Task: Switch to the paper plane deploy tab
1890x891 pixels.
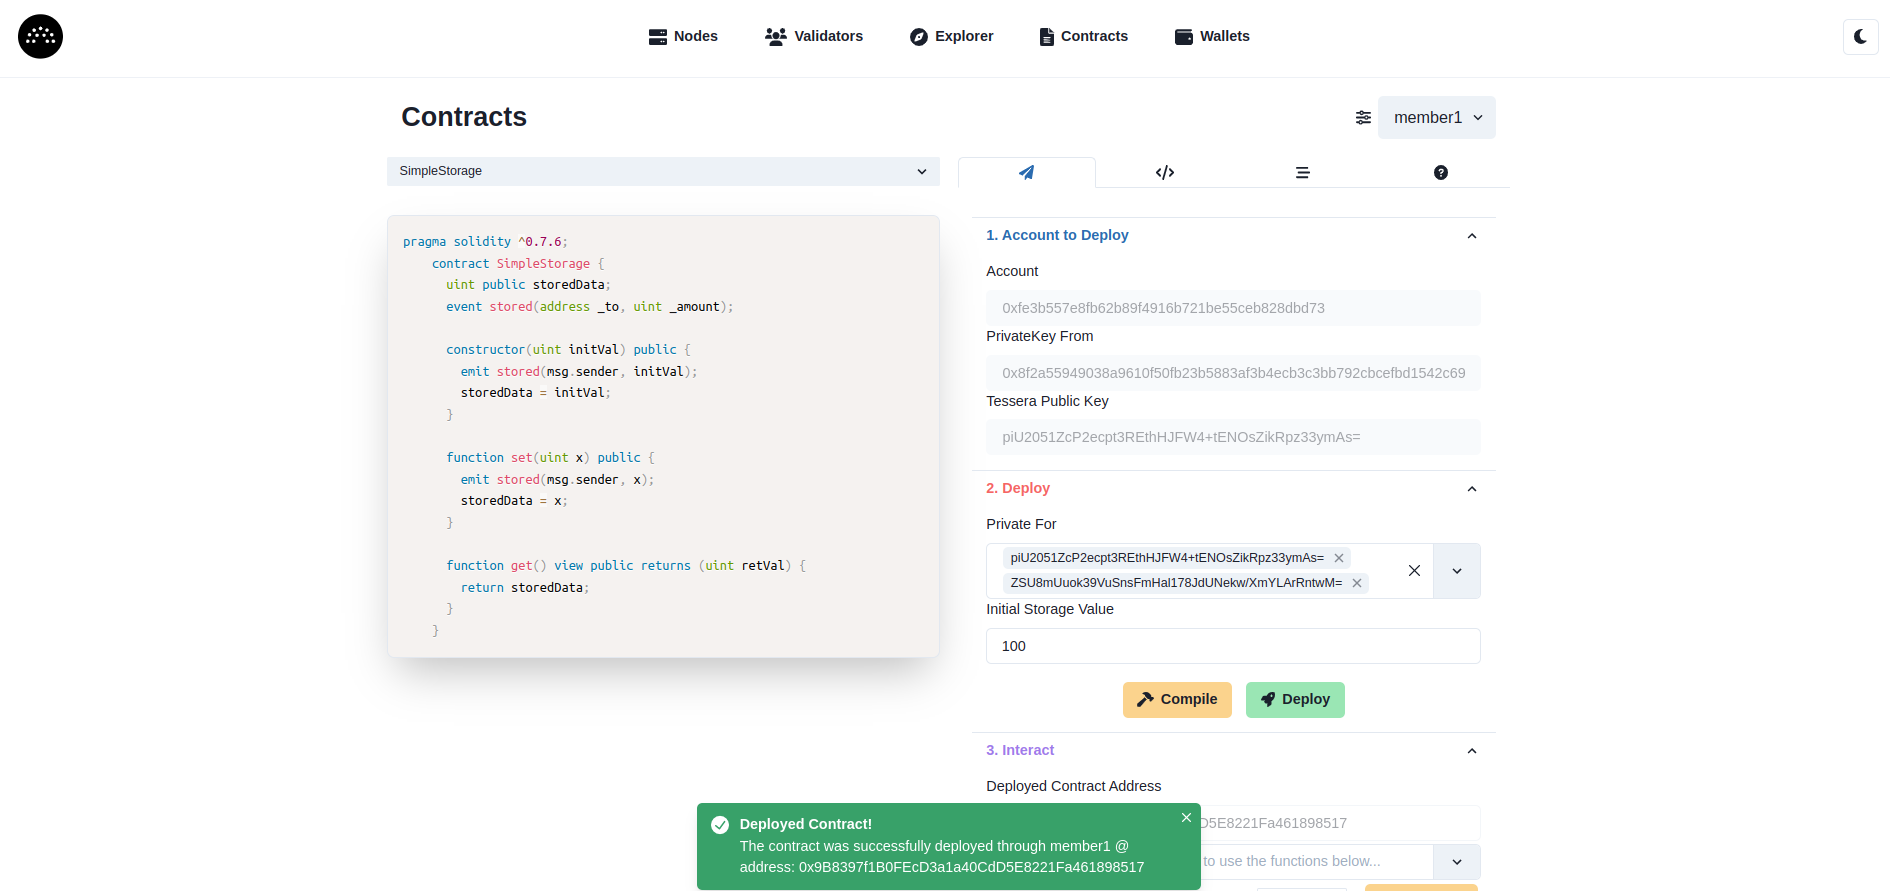Action: (x=1026, y=173)
